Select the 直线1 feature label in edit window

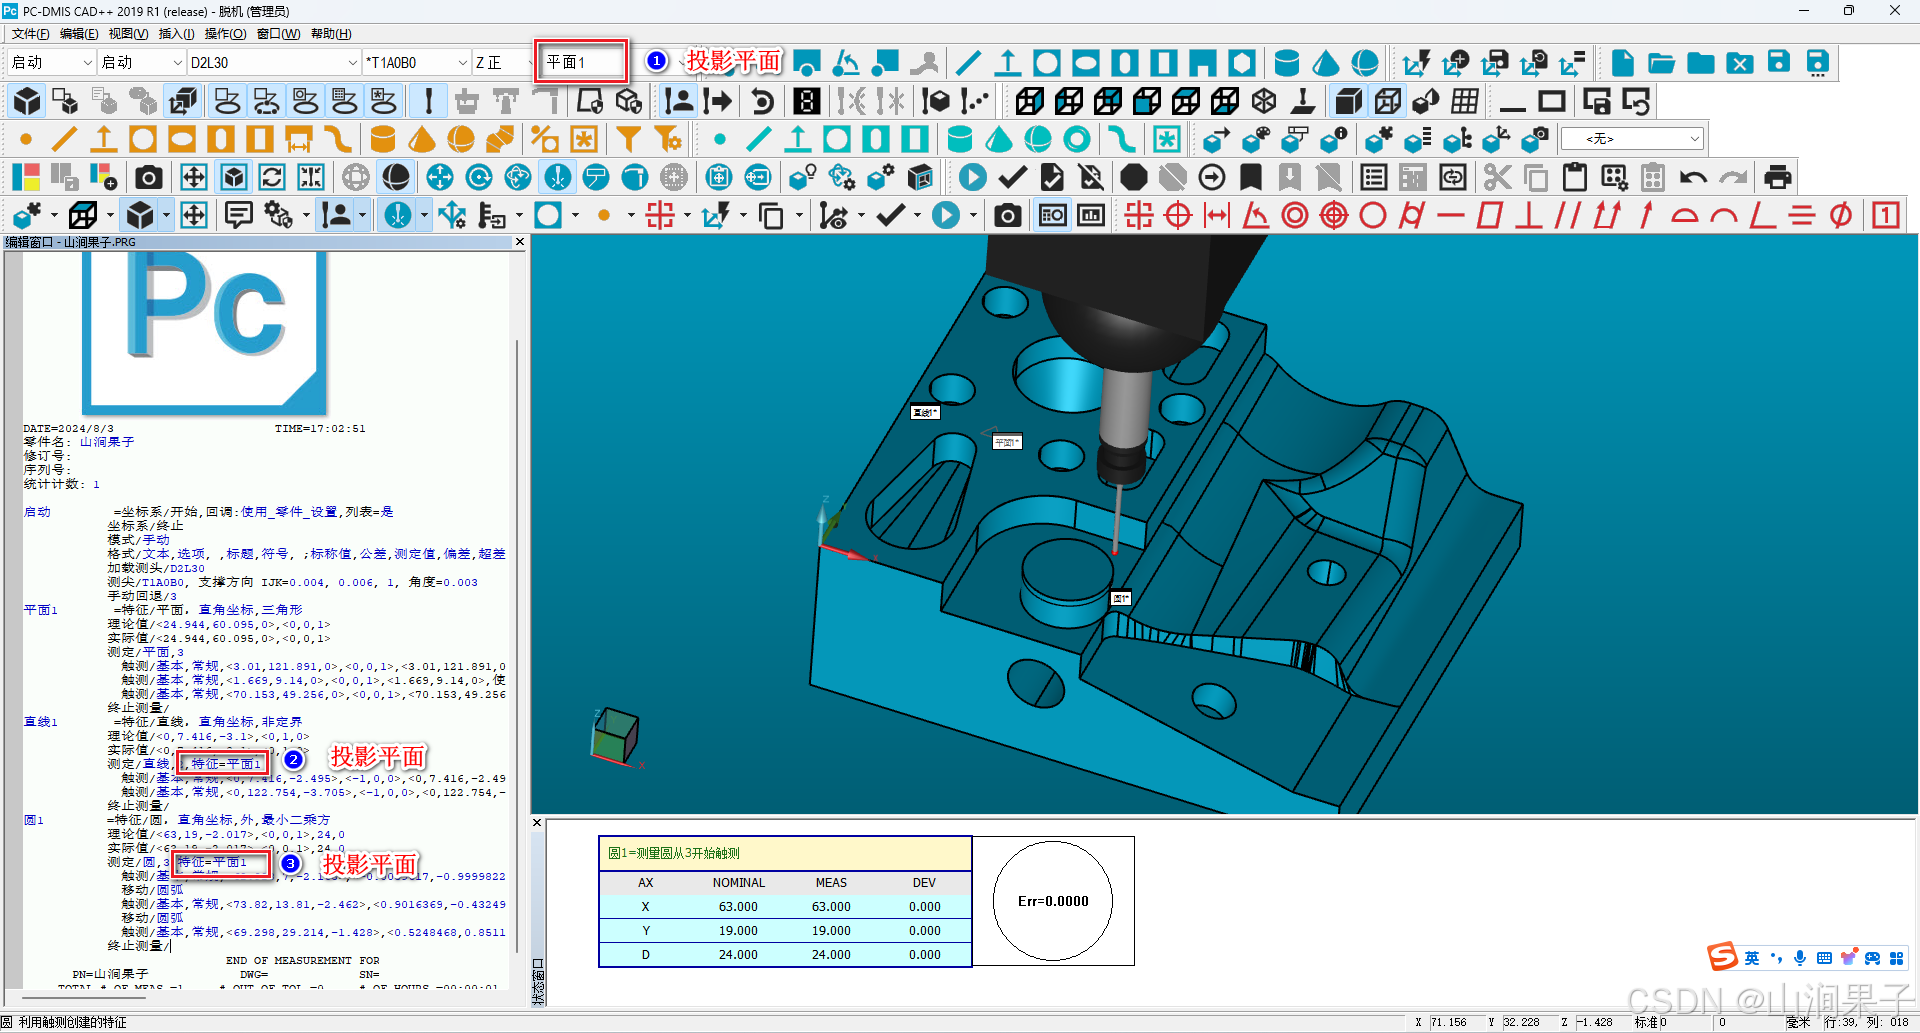pos(41,722)
